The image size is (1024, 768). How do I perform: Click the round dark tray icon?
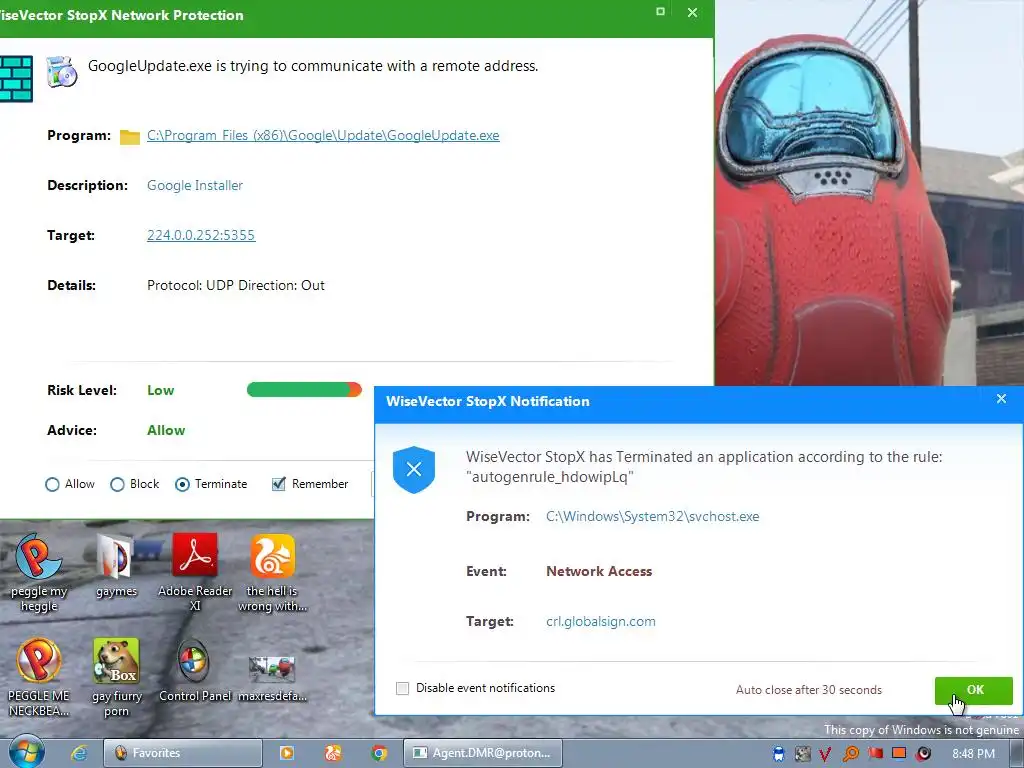923,754
